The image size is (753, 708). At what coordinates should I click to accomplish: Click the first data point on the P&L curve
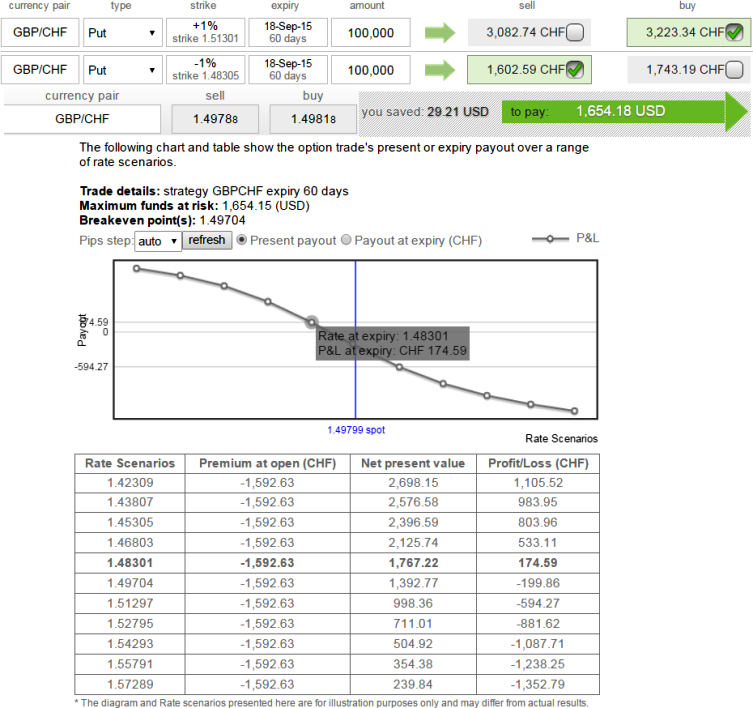pyautogui.click(x=137, y=269)
